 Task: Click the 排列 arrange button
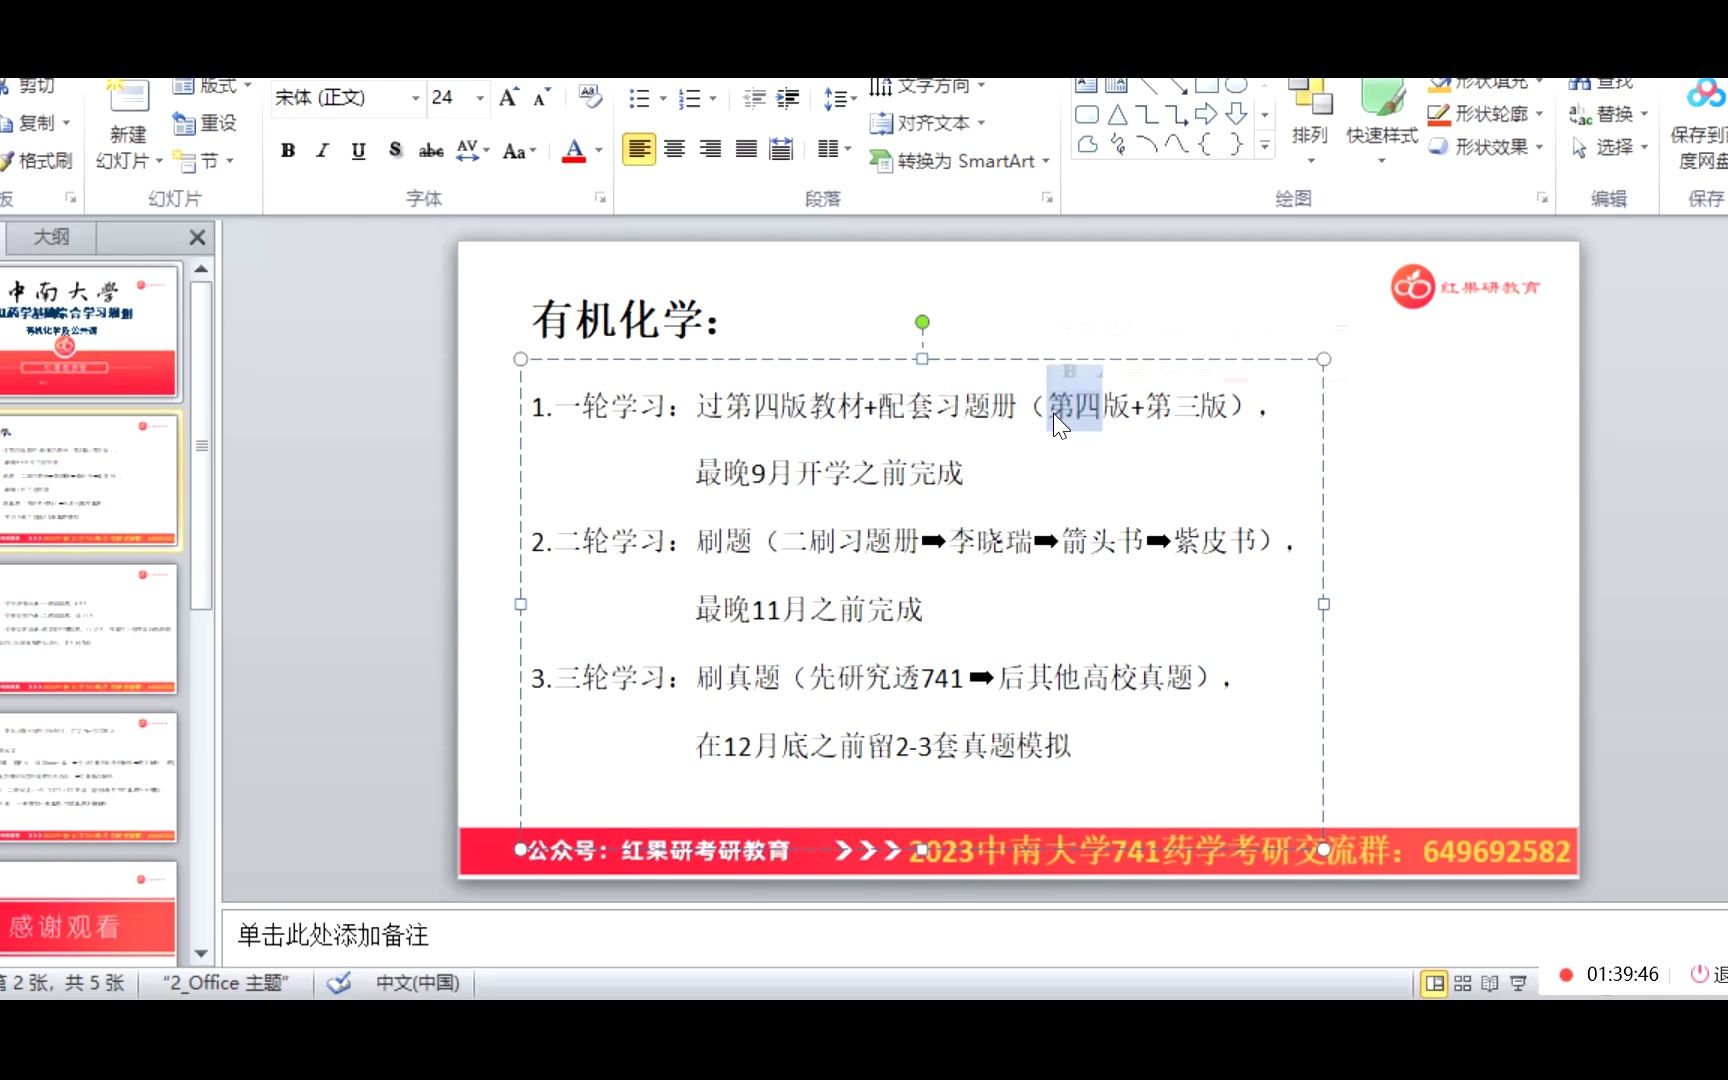pos(1310,120)
